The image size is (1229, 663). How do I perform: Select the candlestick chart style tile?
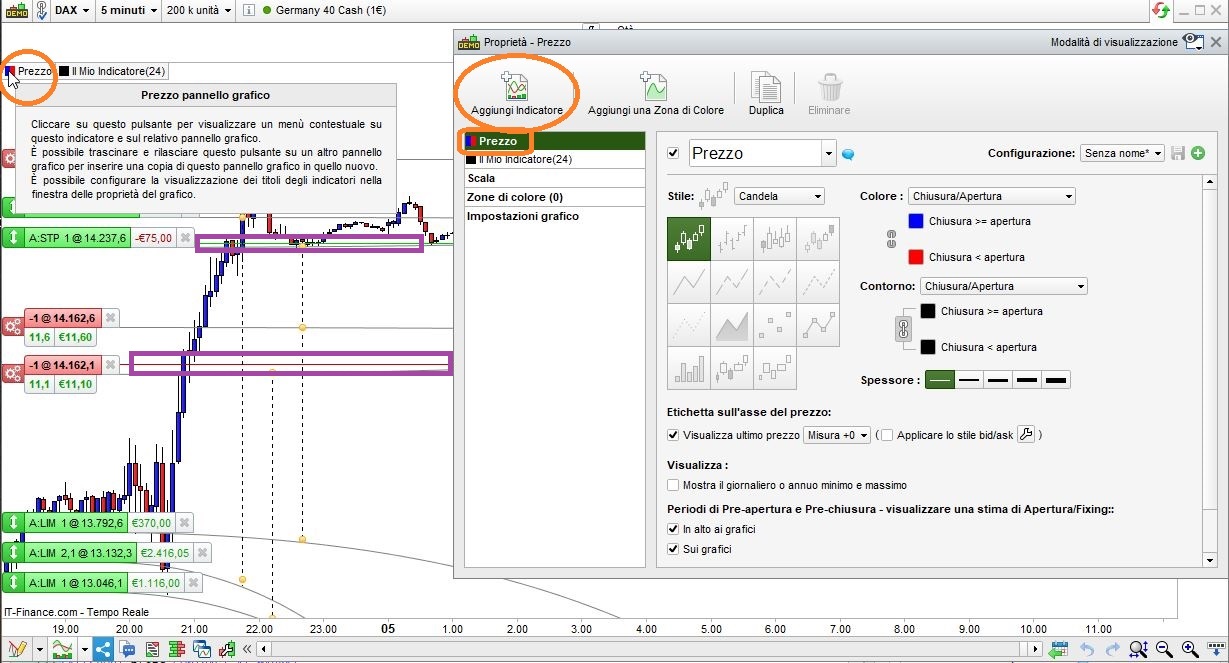pos(689,240)
